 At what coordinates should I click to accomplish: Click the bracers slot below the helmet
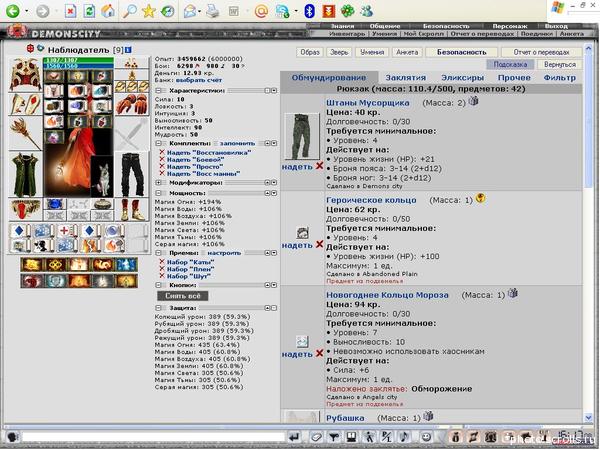pos(25,104)
